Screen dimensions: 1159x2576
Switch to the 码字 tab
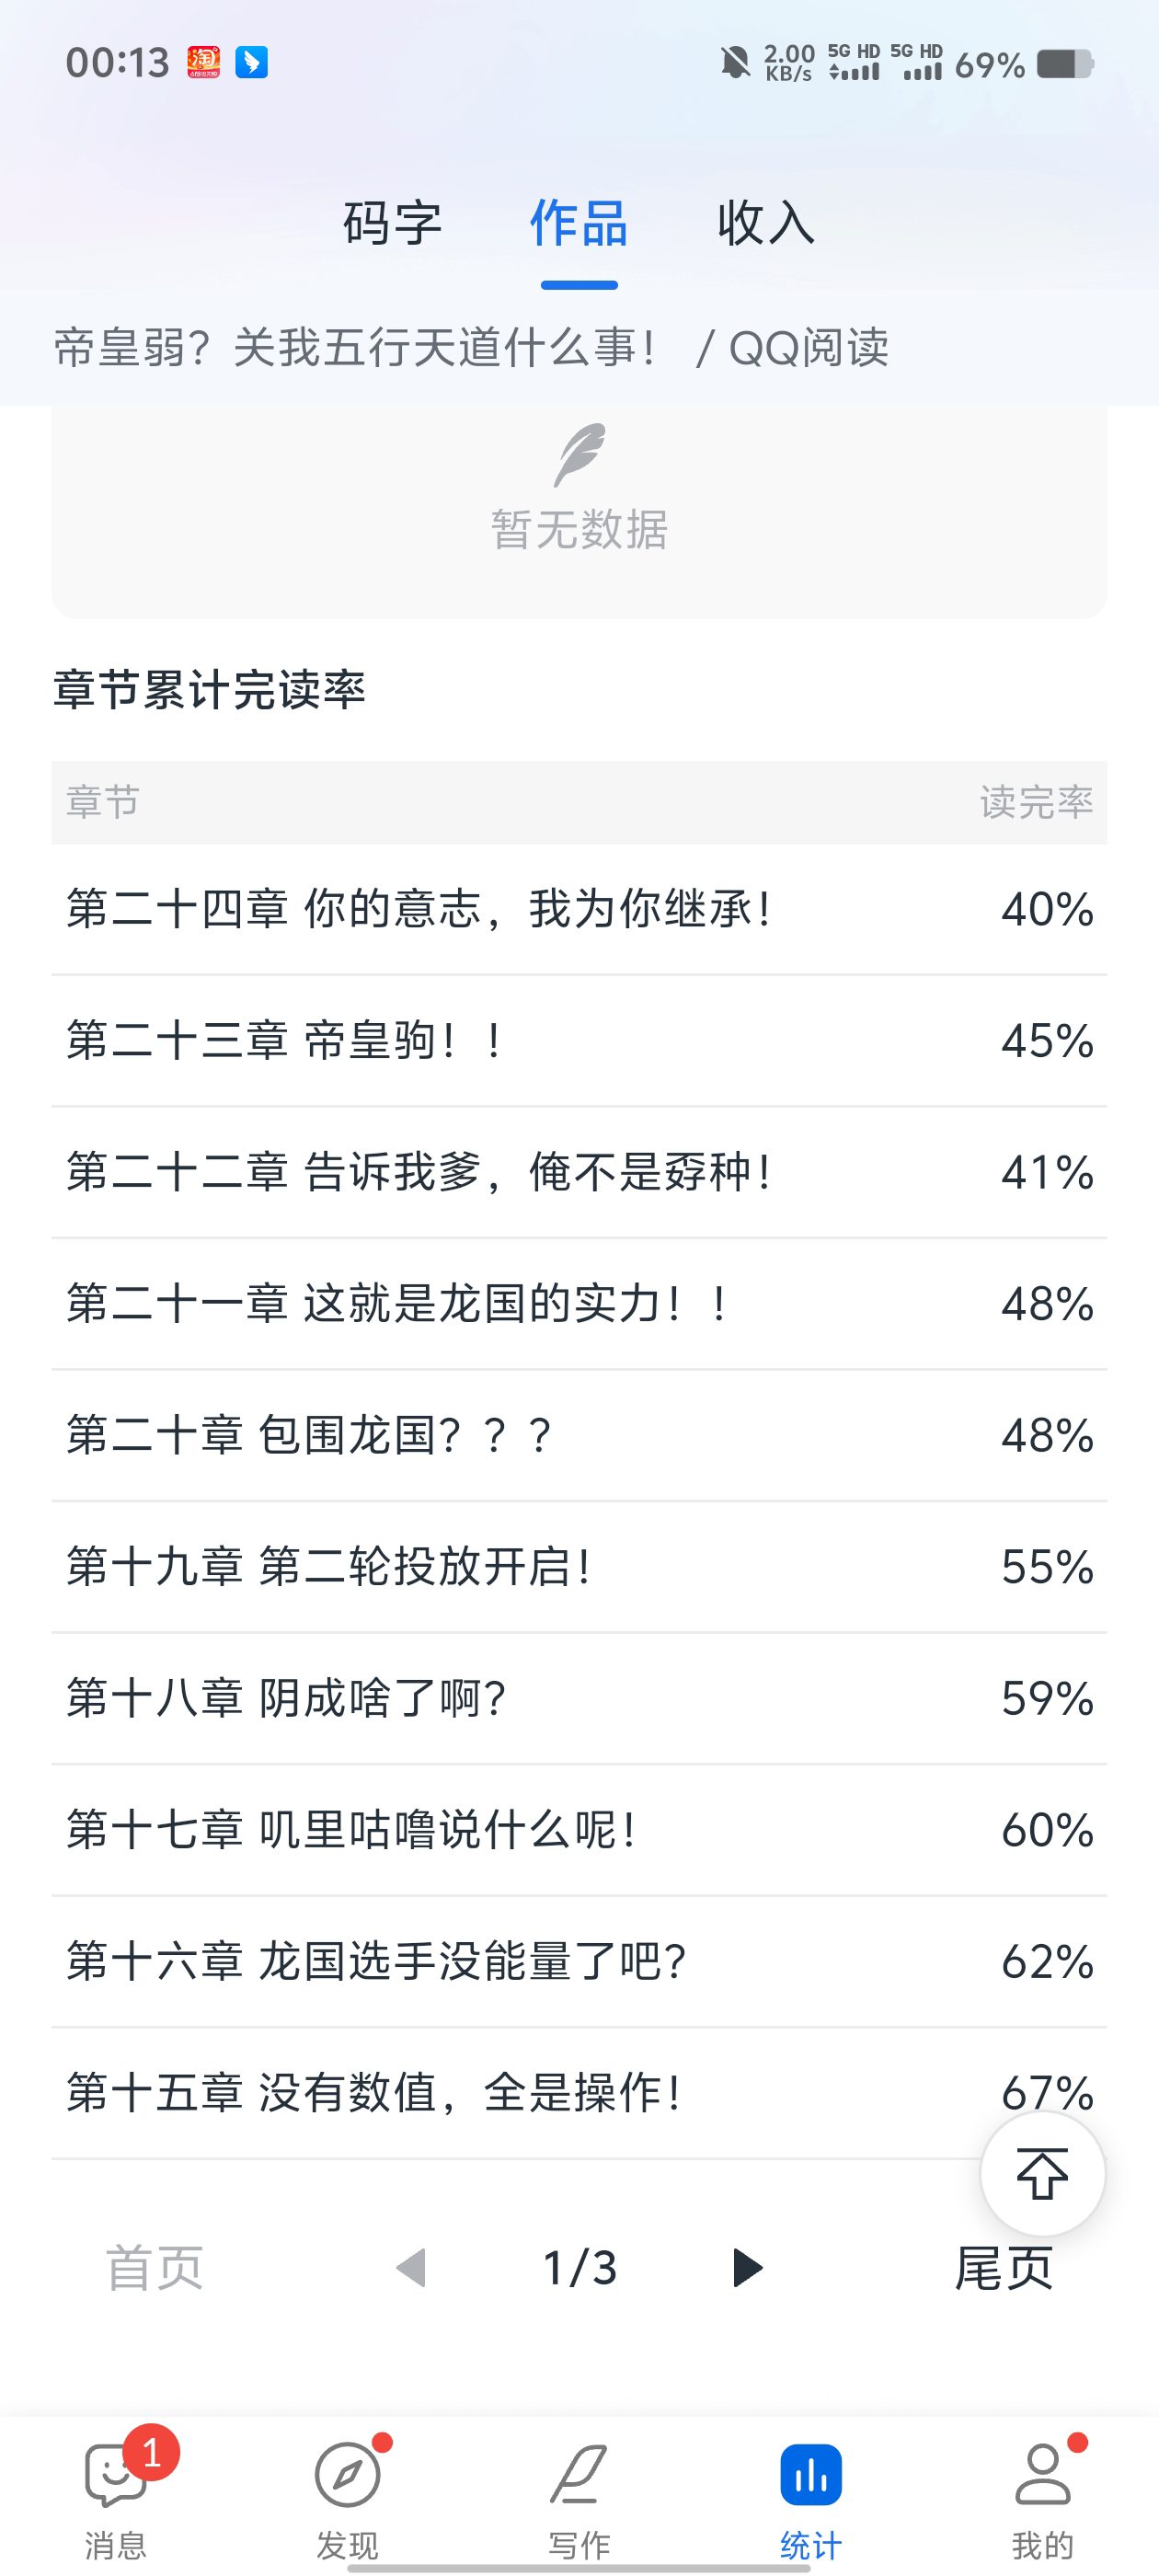[392, 222]
